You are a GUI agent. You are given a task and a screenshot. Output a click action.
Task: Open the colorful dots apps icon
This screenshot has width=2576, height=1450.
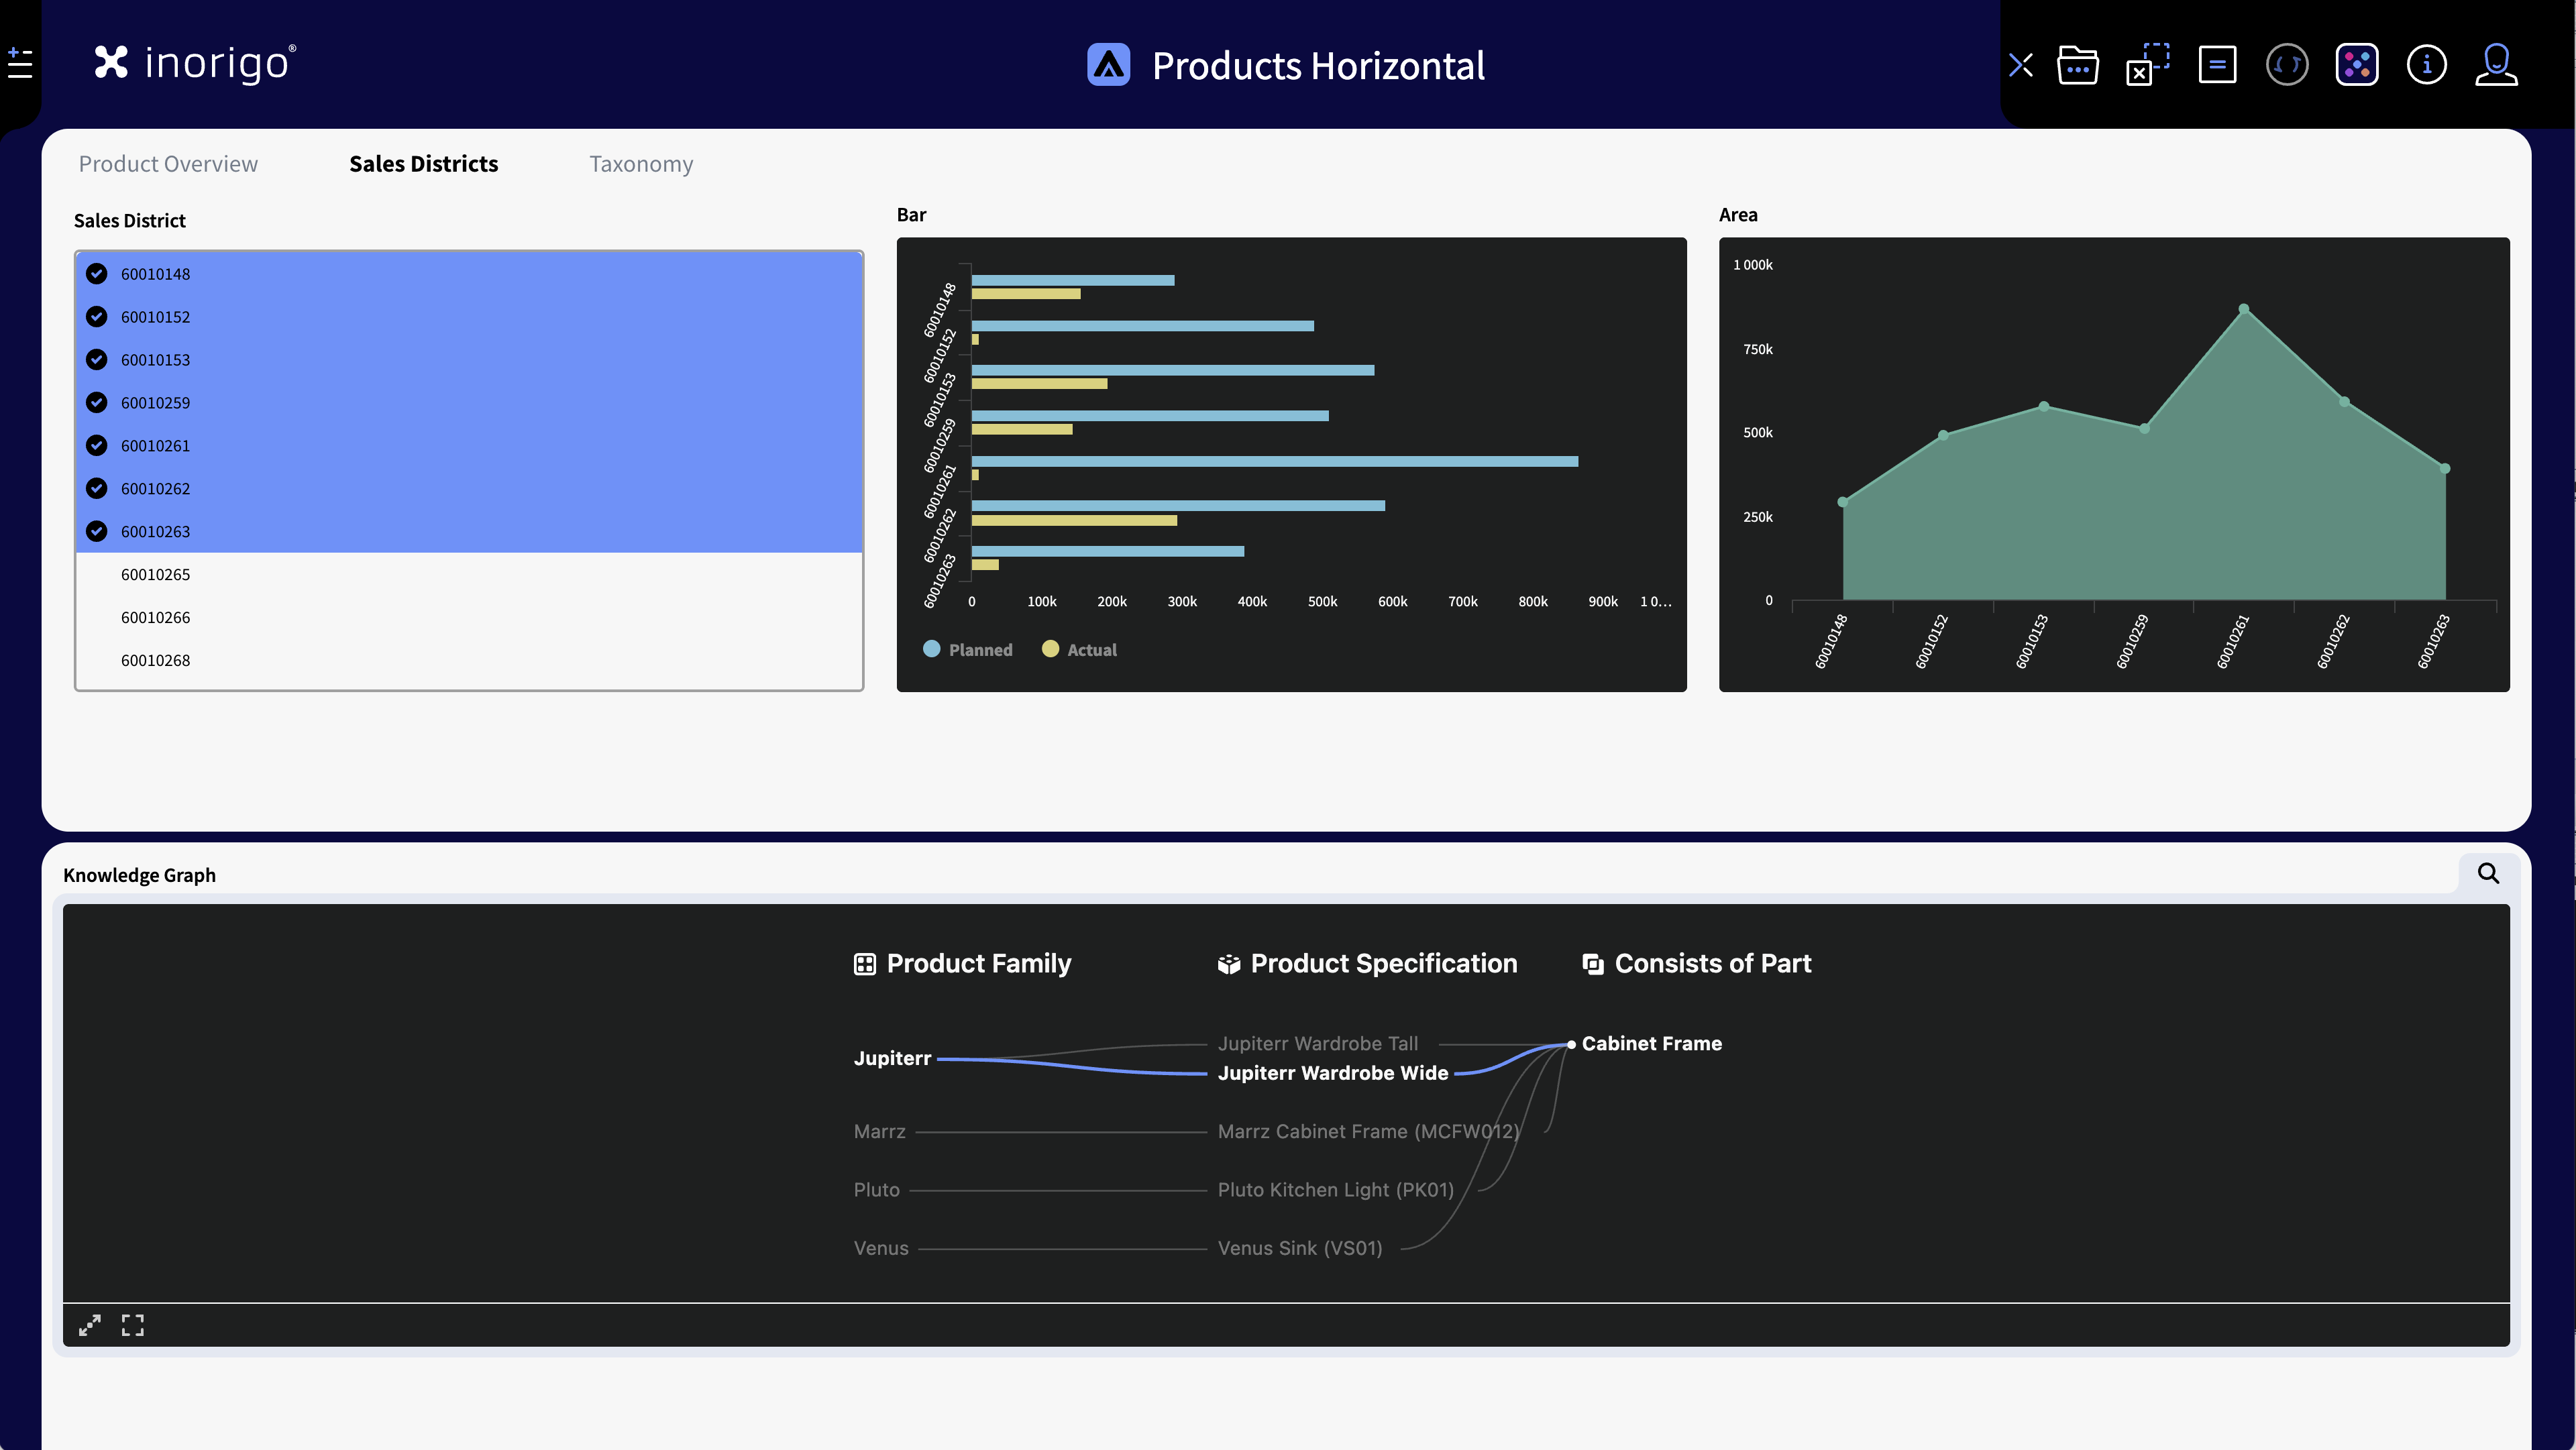(2356, 66)
